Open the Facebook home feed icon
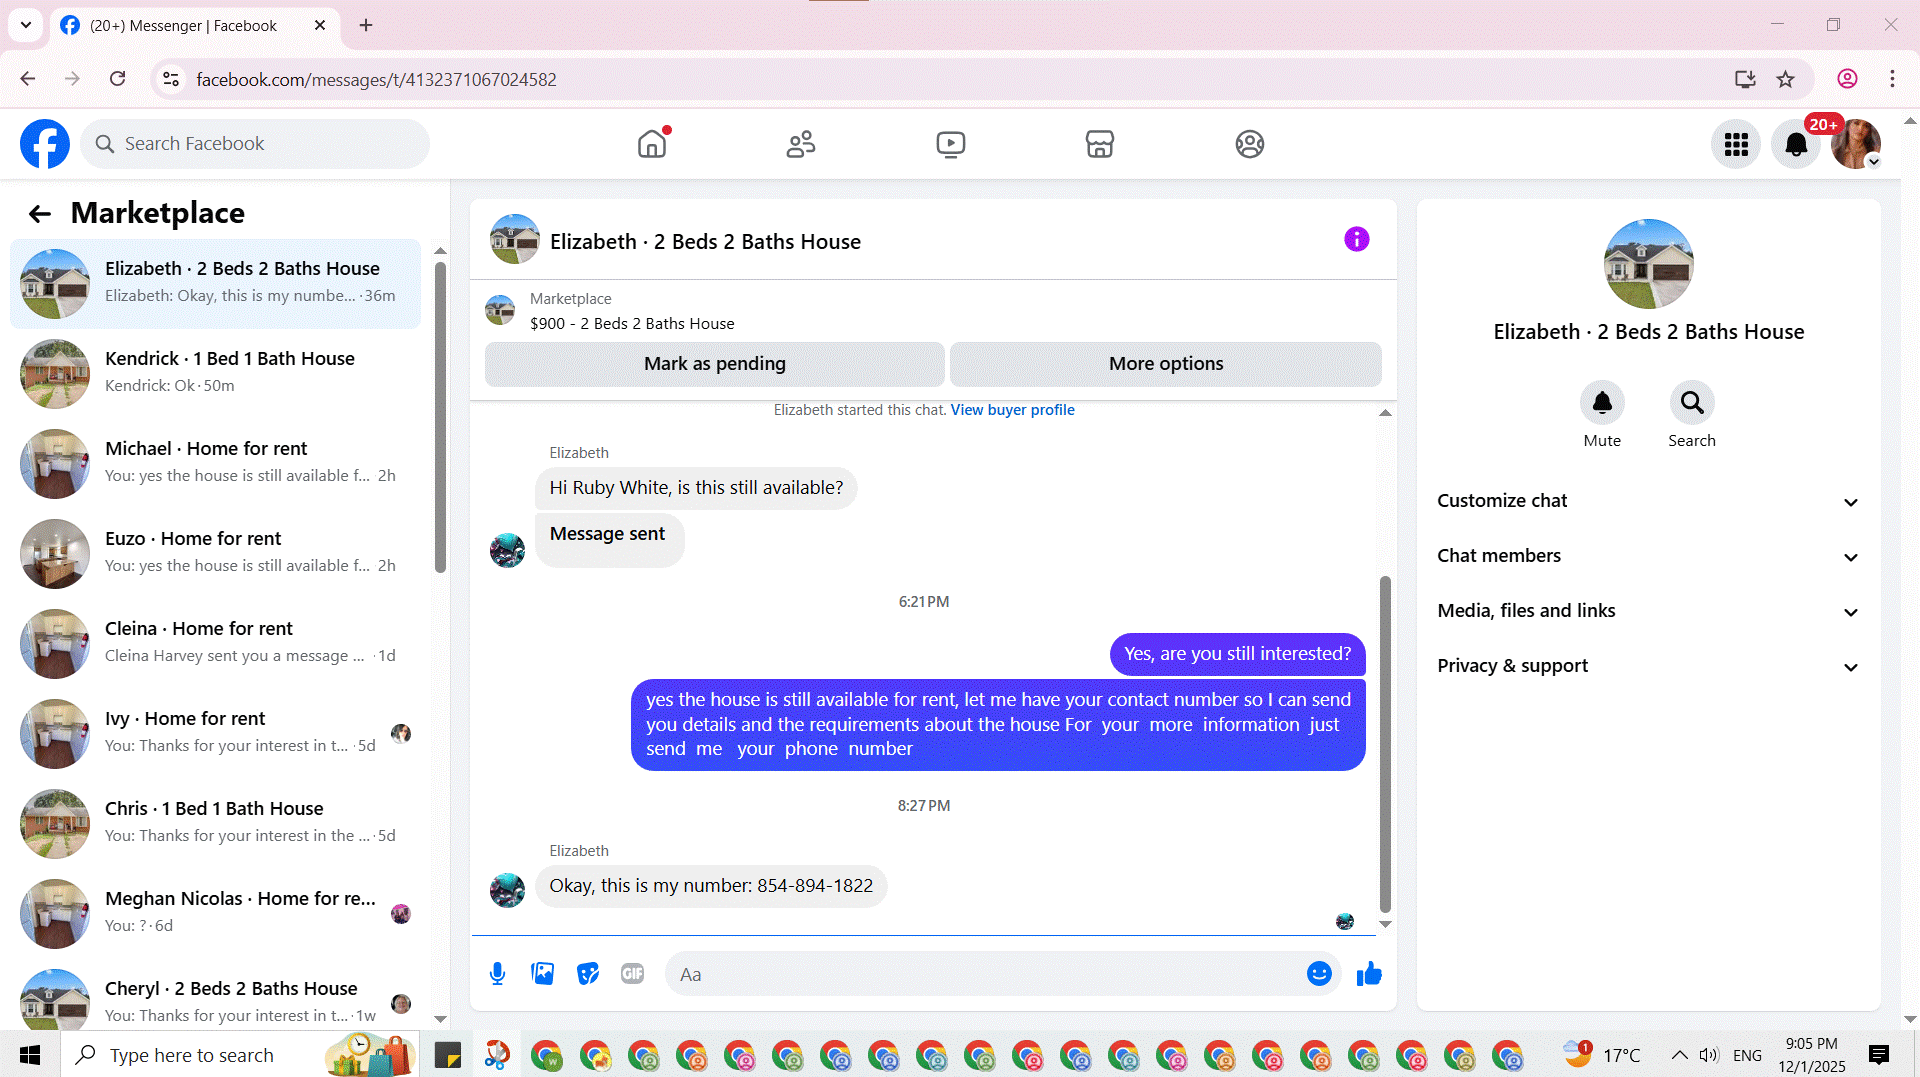This screenshot has width=1920, height=1077. [x=652, y=144]
